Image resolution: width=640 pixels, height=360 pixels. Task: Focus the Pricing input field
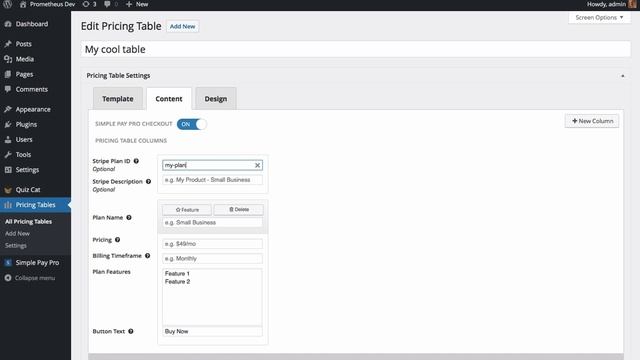click(212, 244)
